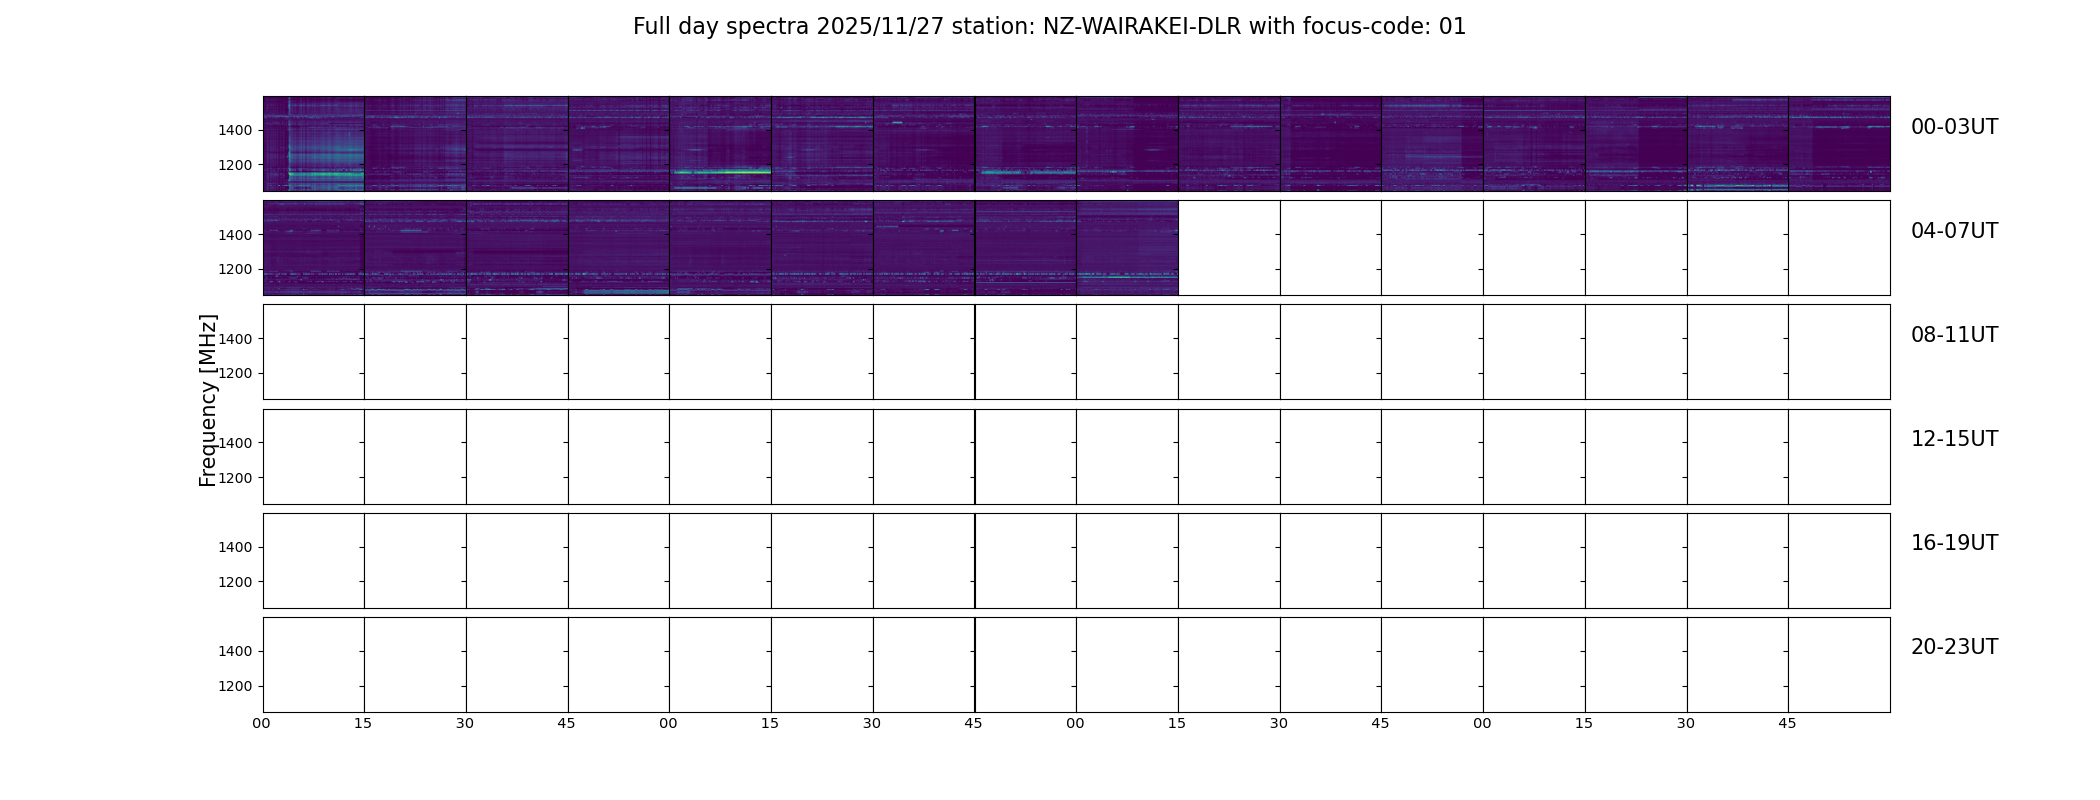Image resolution: width=2100 pixels, height=800 pixels.
Task: Click the Frequency [MHz] axis label
Action: [x=208, y=400]
